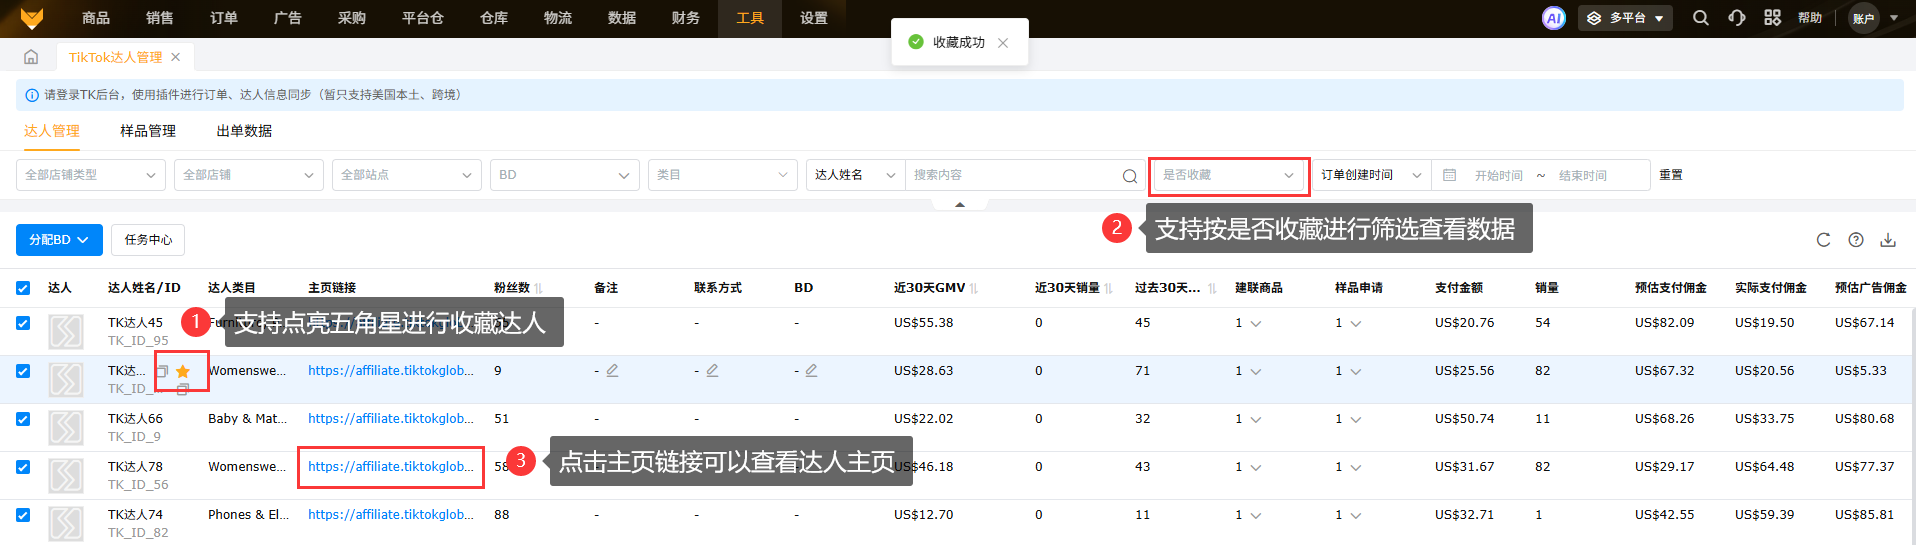The width and height of the screenshot is (1916, 545).
Task: Switch to the 出单数据 tab
Action: (x=244, y=131)
